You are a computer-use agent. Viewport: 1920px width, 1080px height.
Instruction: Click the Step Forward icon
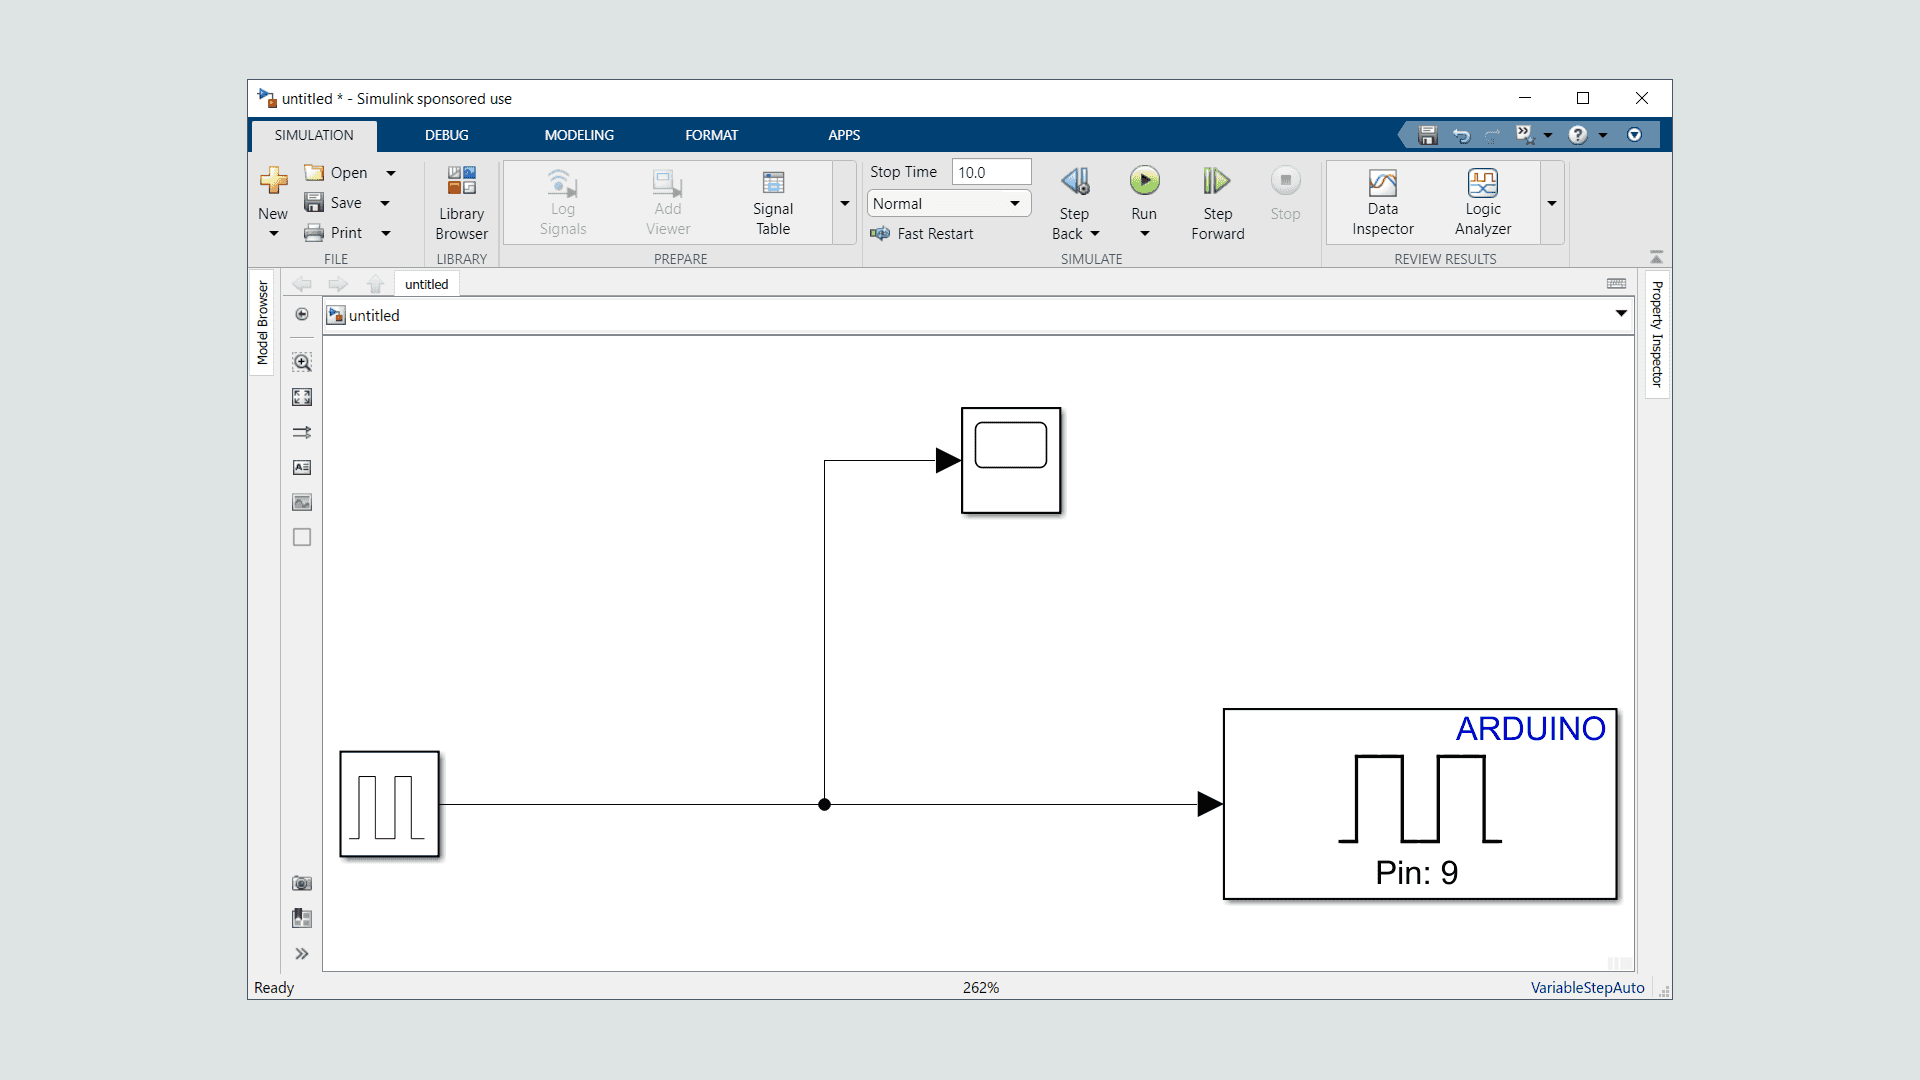click(1217, 182)
